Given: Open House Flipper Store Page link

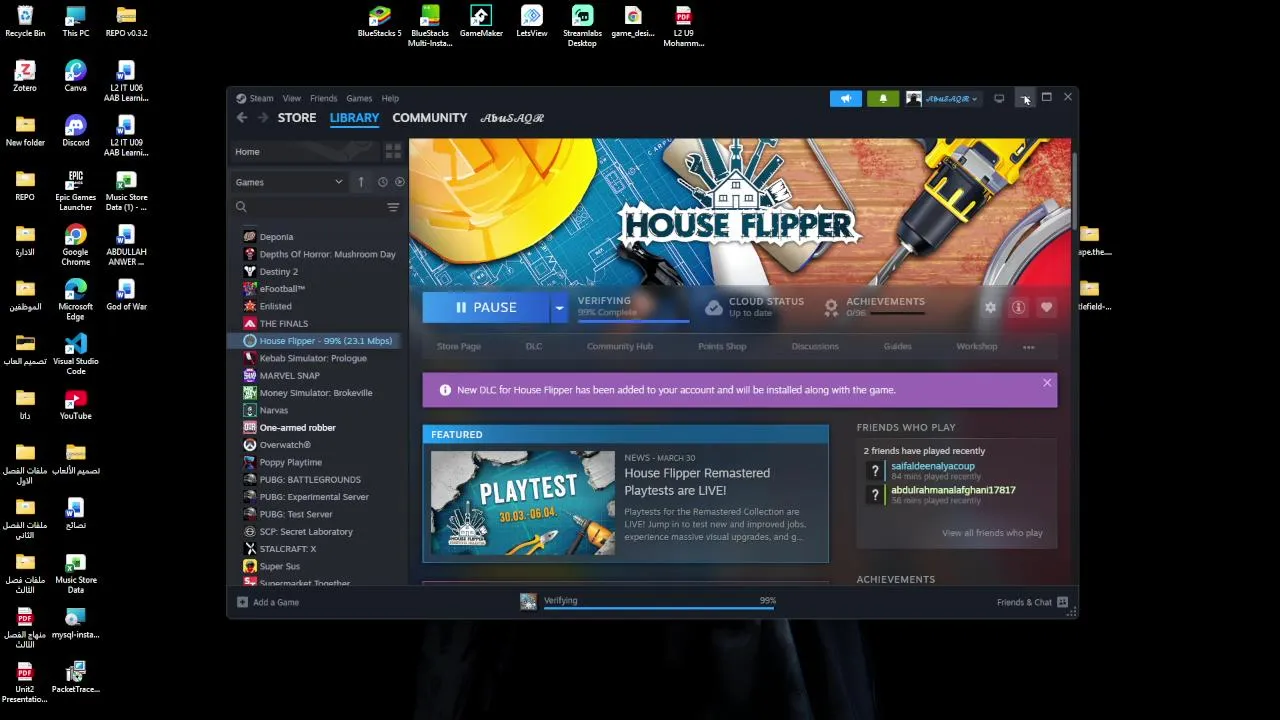Looking at the screenshot, I should [459, 346].
